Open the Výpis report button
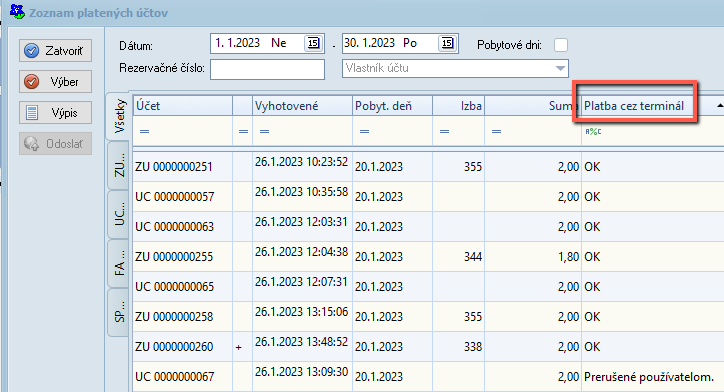Viewport: 724px width, 392px height. pos(55,113)
